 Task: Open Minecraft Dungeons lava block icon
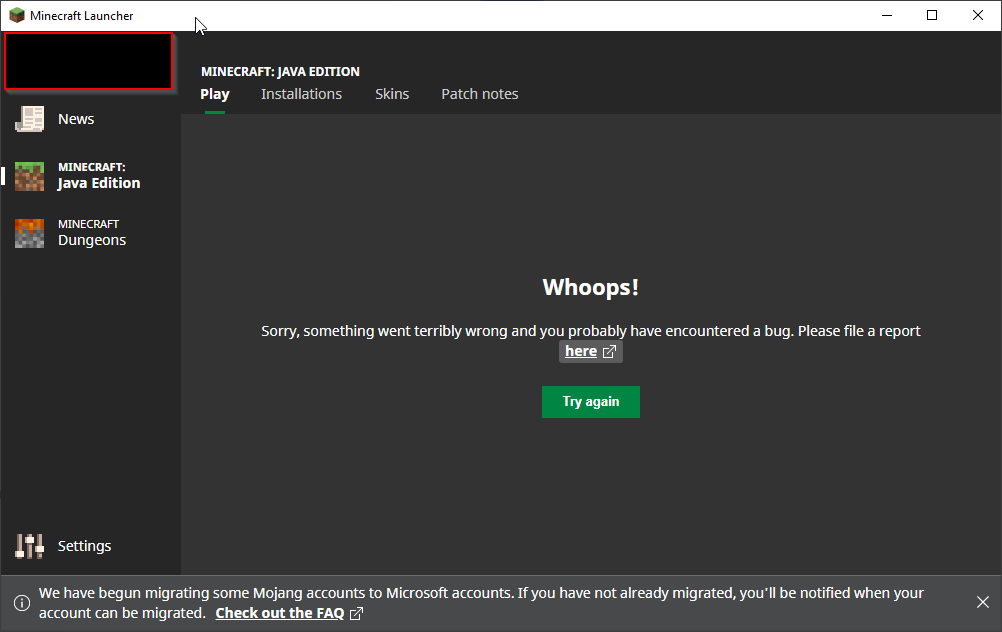tap(29, 233)
